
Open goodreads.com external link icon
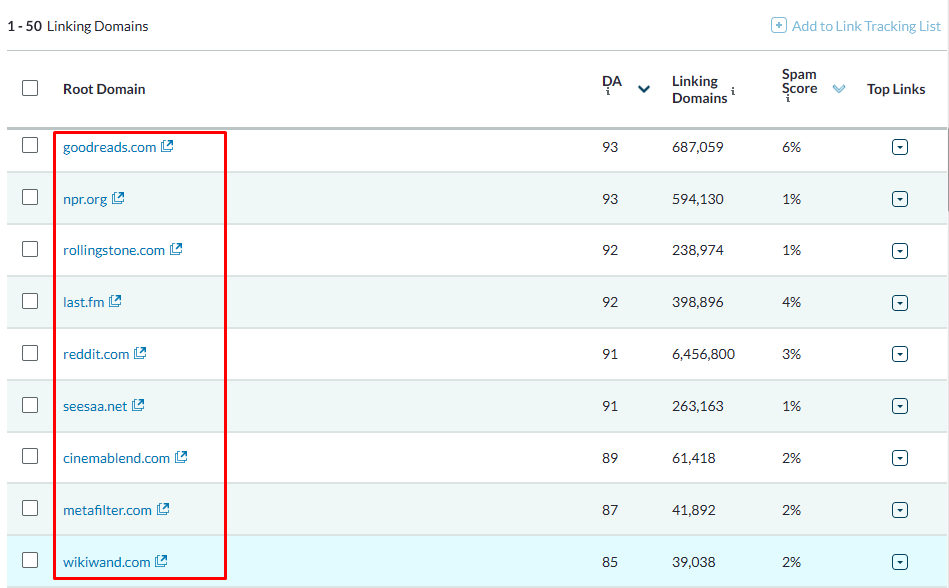click(x=168, y=146)
